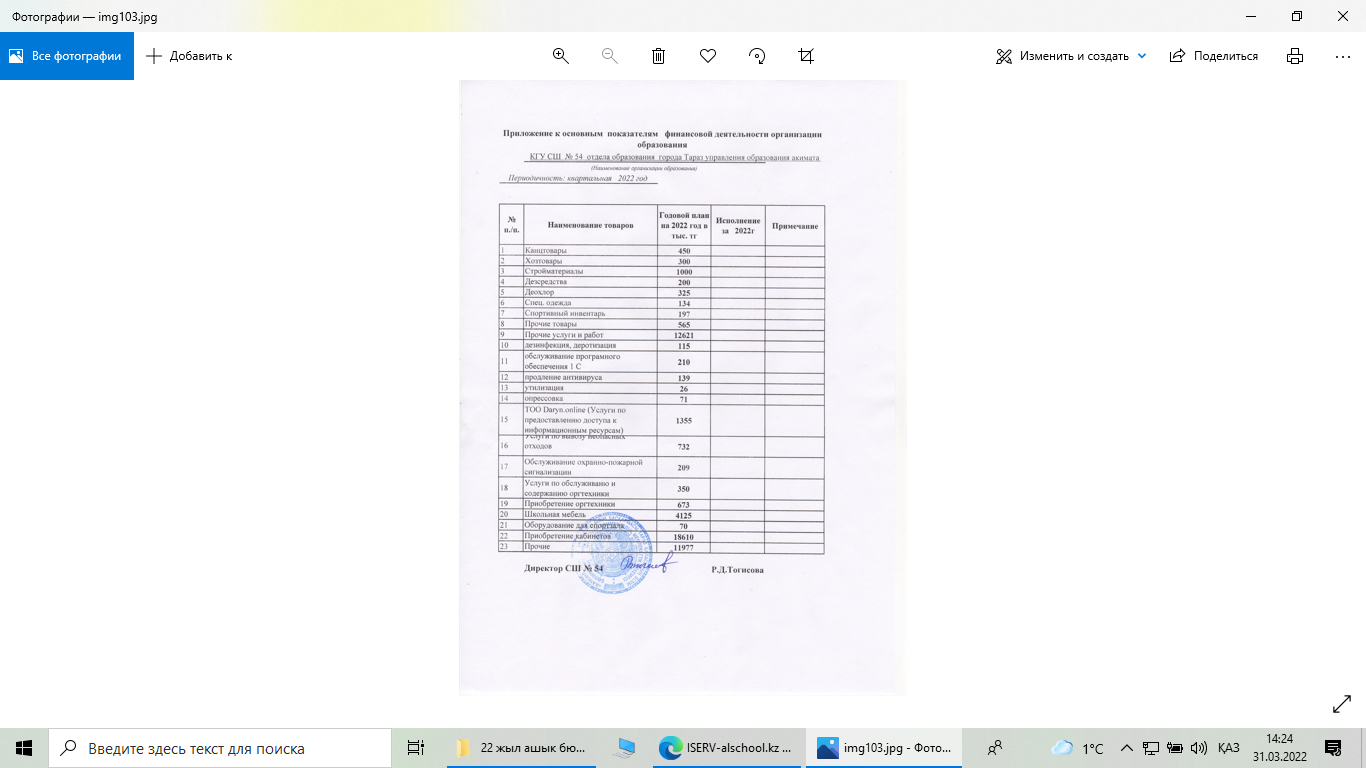Click 'Все фотографии' to view all photos
This screenshot has width=1366, height=768.
pos(66,56)
